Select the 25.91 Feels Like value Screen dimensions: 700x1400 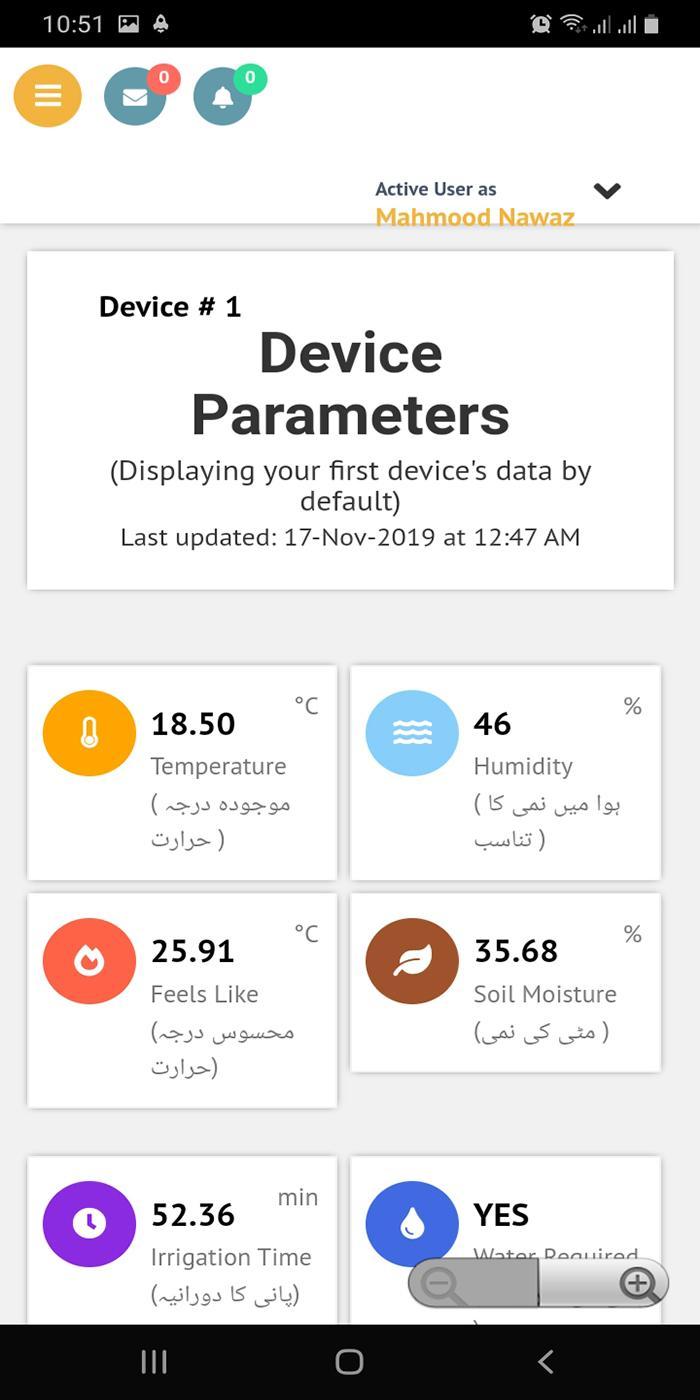pyautogui.click(x=193, y=951)
